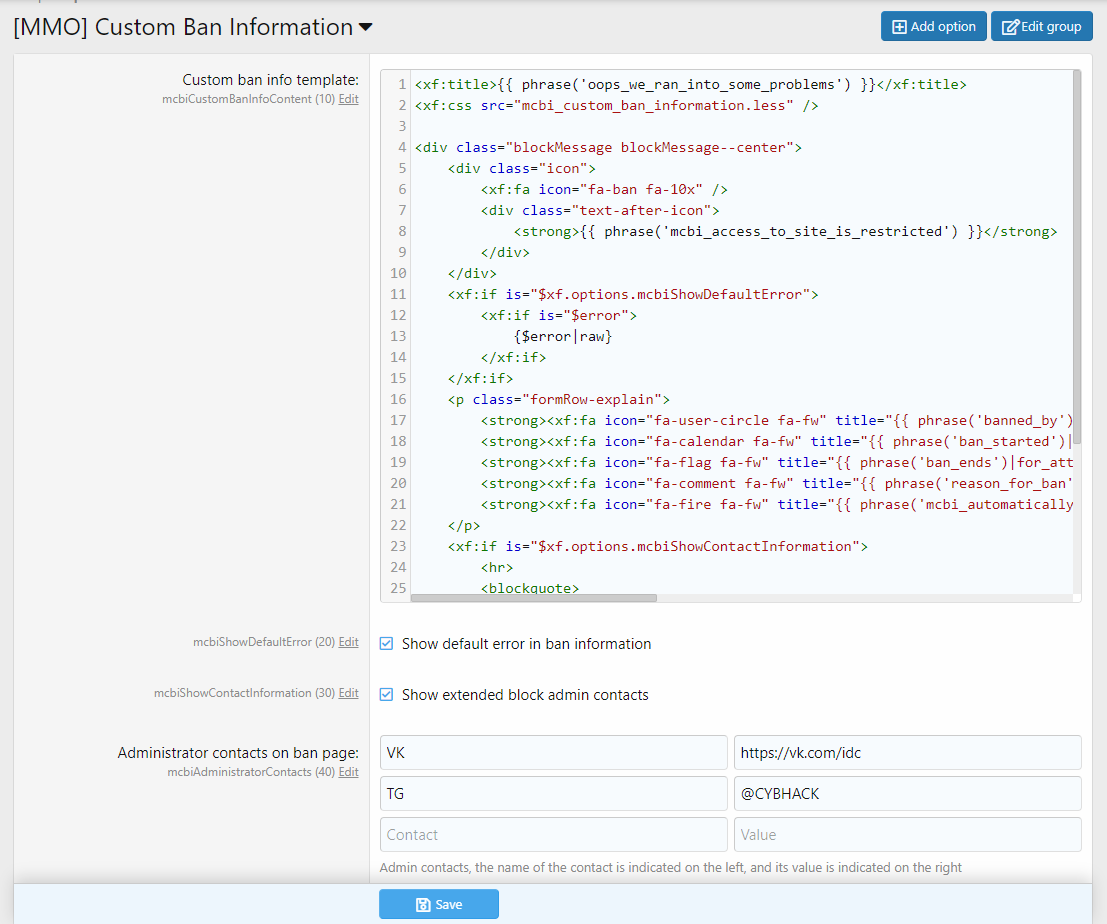
Task: Uncheck Show extended block admin contacts
Action: [x=387, y=695]
